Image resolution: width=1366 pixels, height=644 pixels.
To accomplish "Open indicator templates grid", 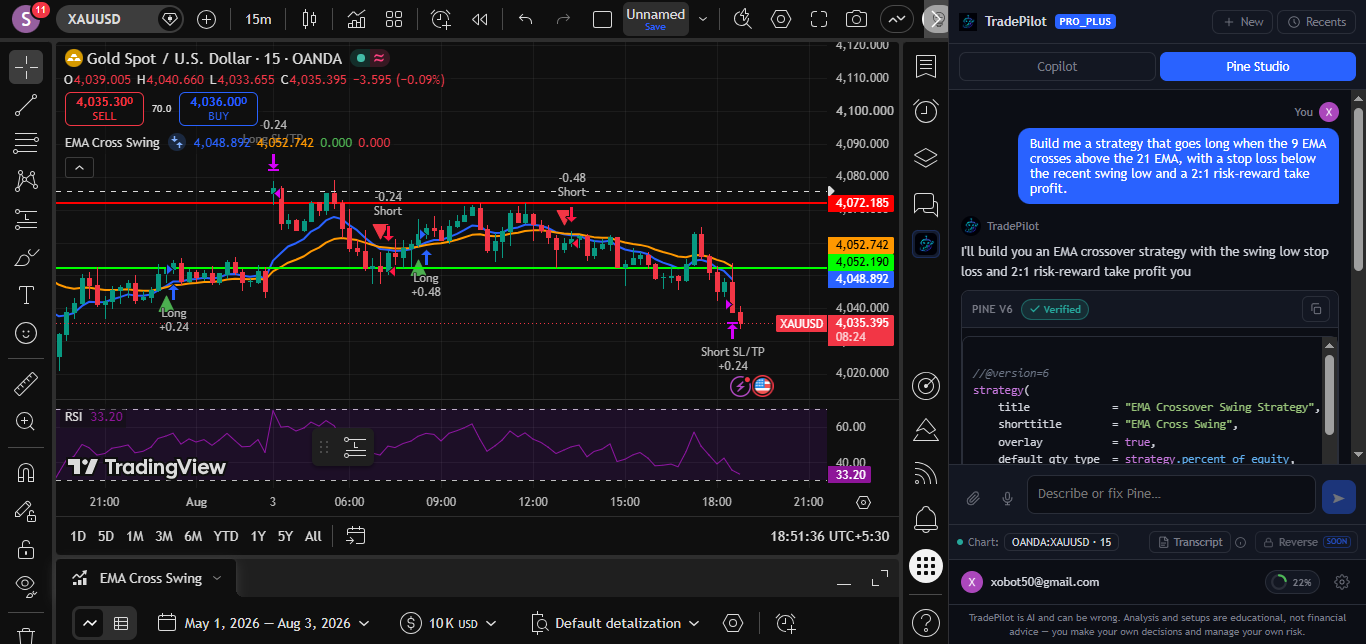I will (394, 19).
